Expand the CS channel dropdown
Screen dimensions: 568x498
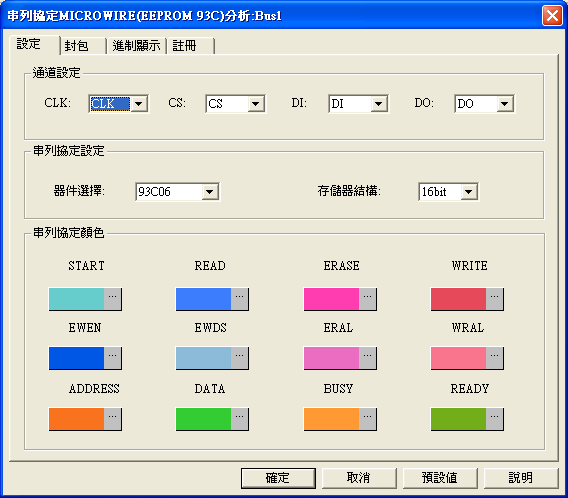coord(256,104)
